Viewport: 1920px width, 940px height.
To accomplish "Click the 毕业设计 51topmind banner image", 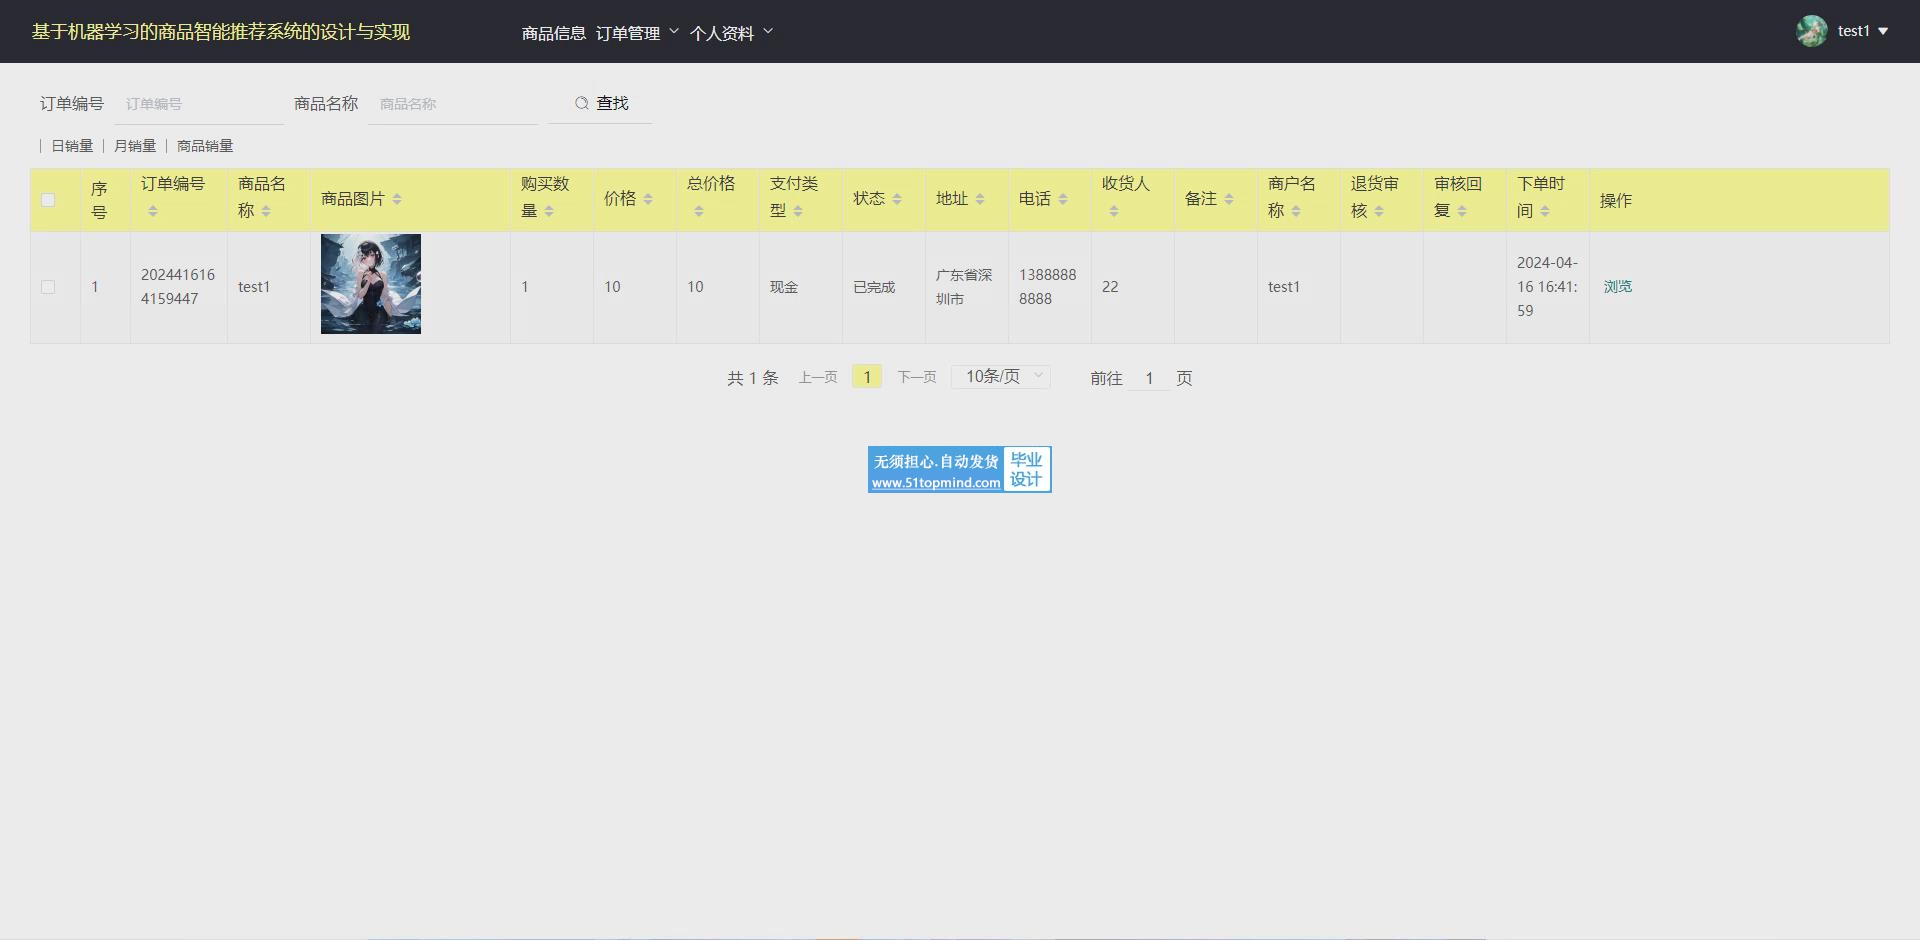I will (960, 469).
